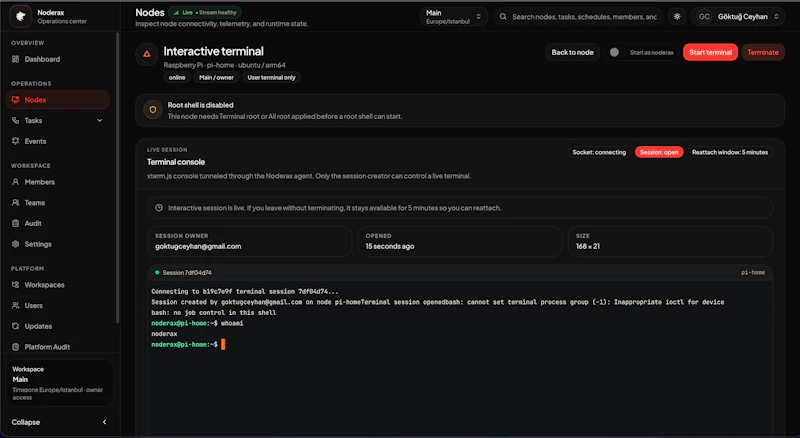Expand the Tasks submenu chevron
Image resolution: width=800 pixels, height=438 pixels.
(x=99, y=120)
